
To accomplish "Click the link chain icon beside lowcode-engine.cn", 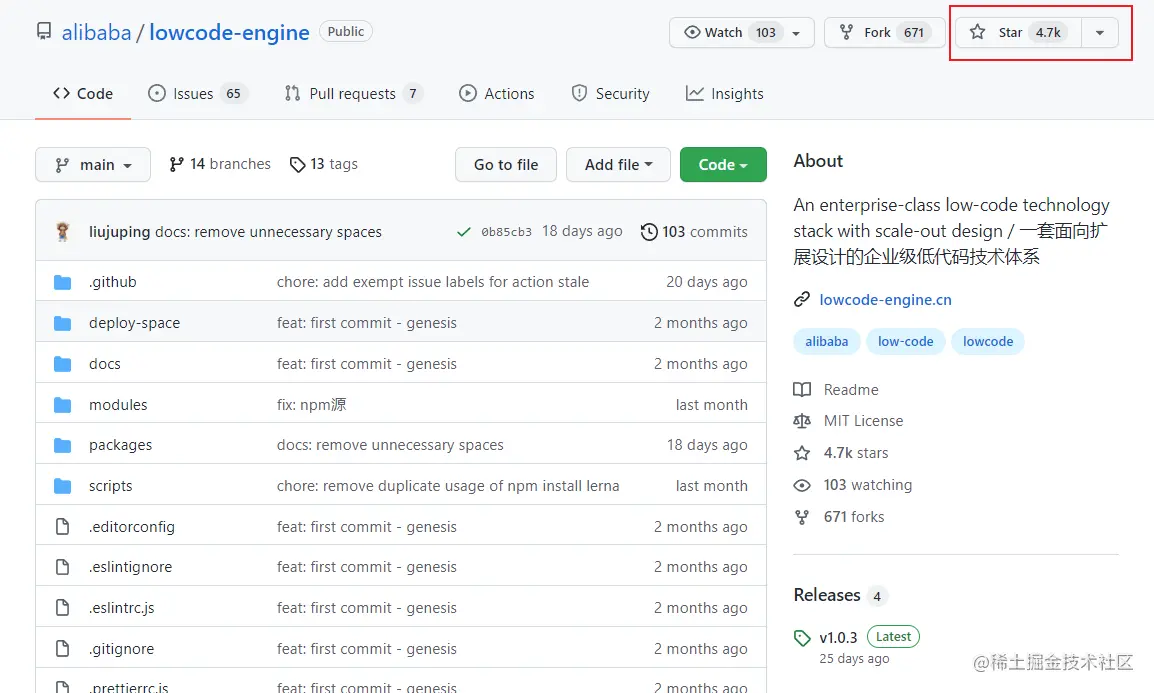I will pyautogui.click(x=801, y=299).
